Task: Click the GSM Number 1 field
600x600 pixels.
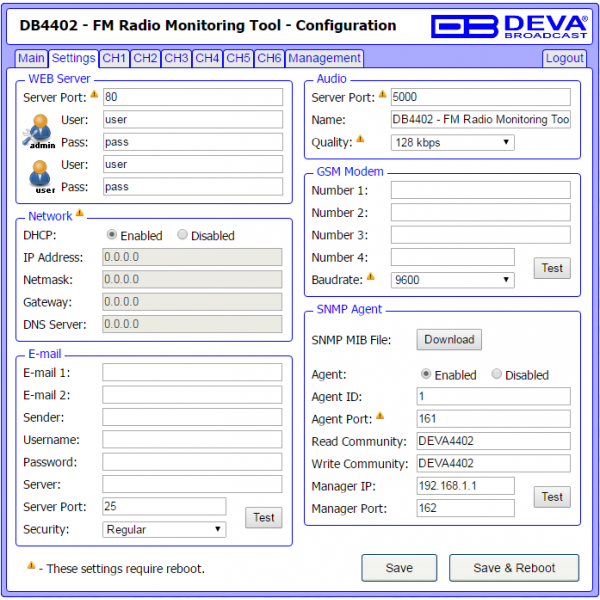Action: (481, 190)
